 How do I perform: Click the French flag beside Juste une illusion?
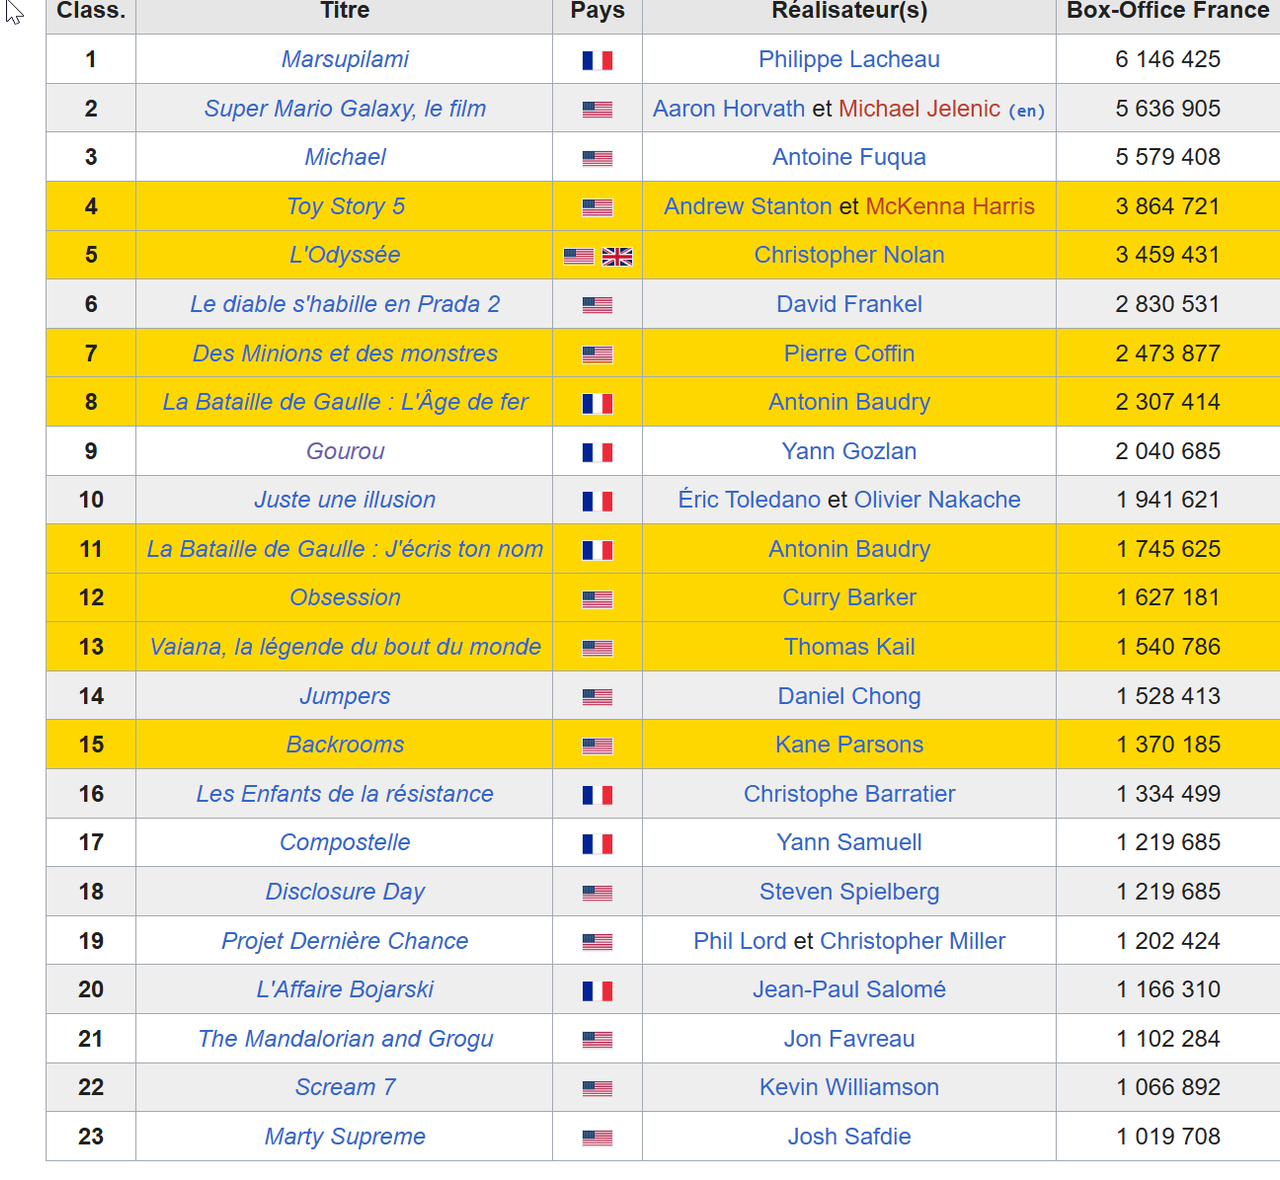coord(597,502)
